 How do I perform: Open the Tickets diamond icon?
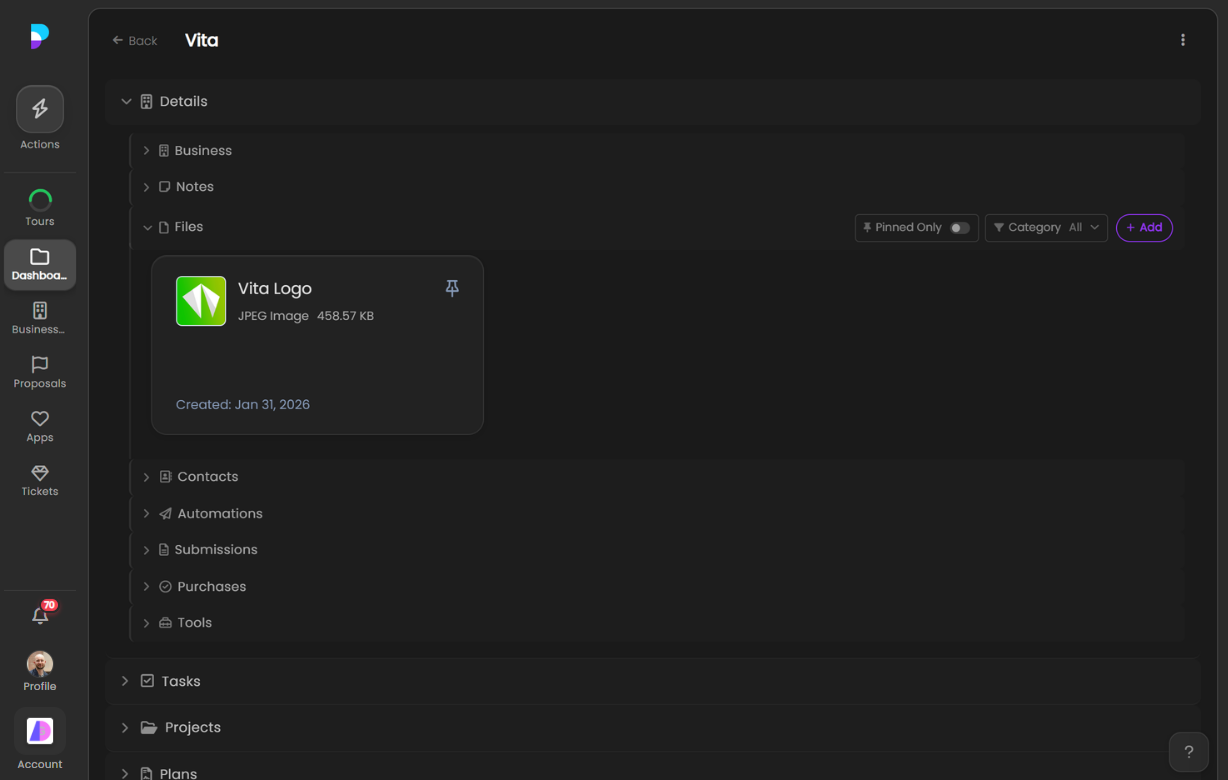[40, 473]
